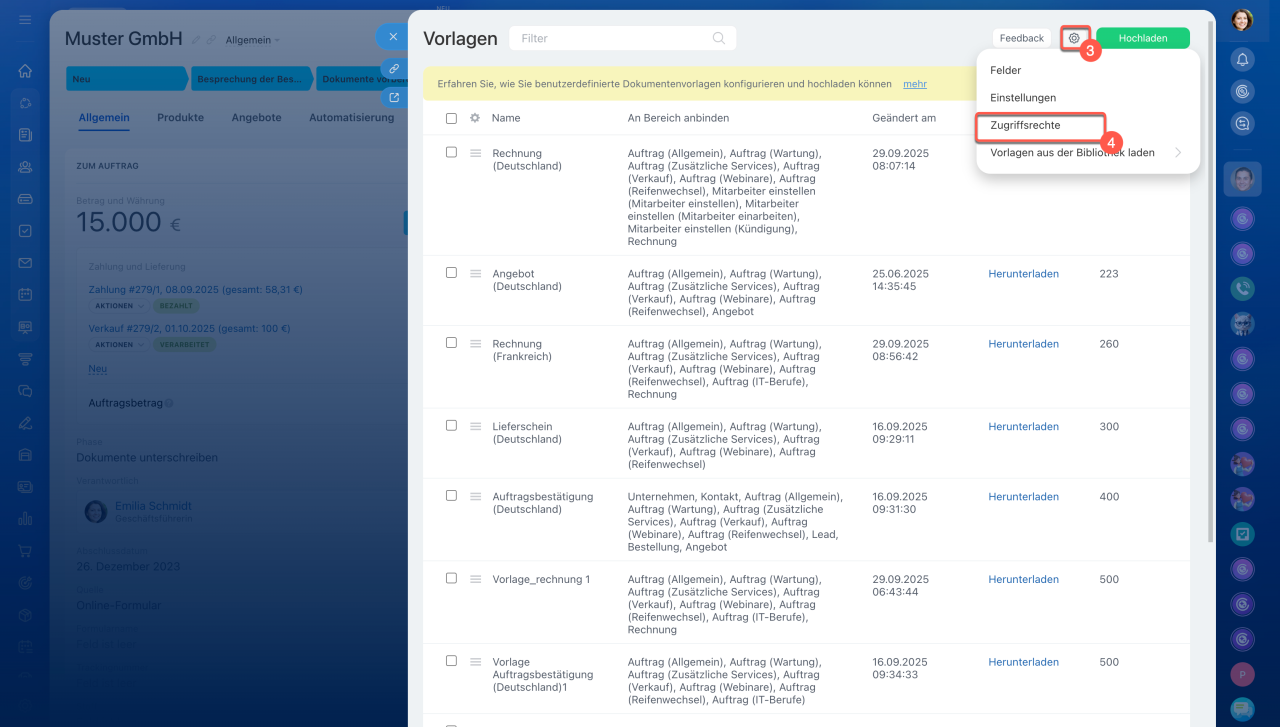This screenshot has width=1280, height=727.
Task: Open the chat bubbles icon in the left sidebar
Action: click(x=25, y=391)
